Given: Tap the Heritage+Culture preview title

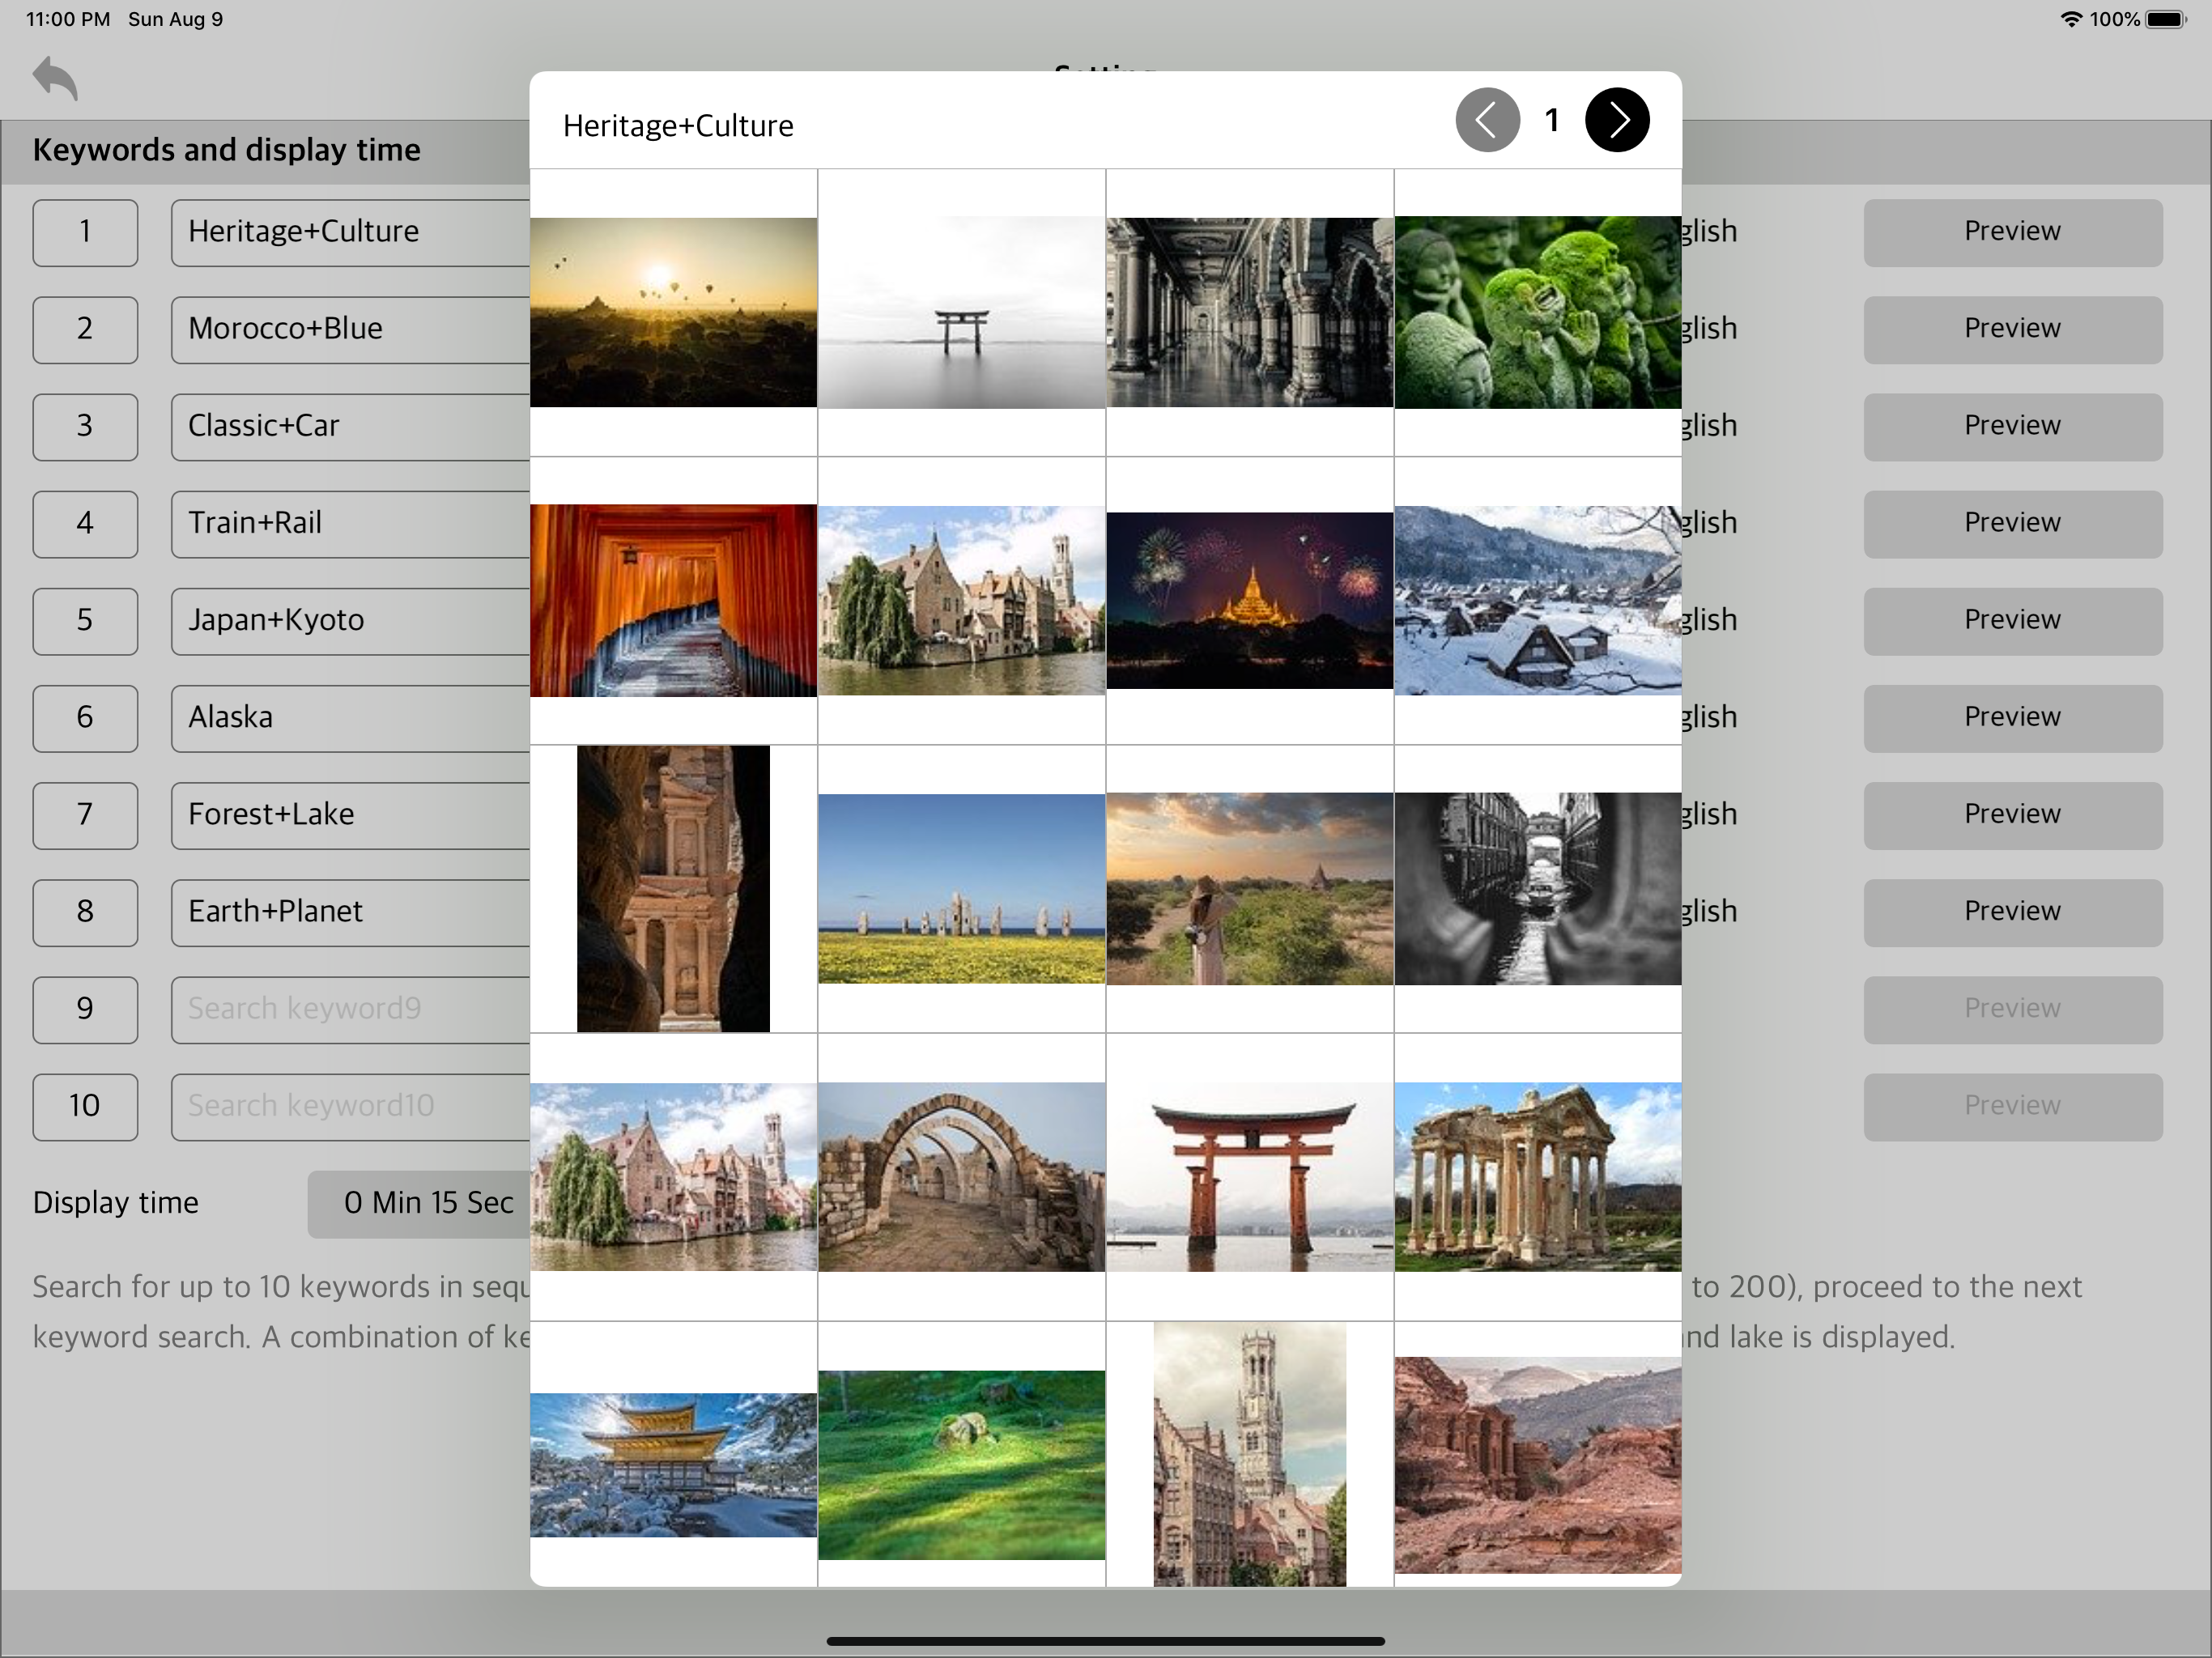Looking at the screenshot, I should point(678,126).
